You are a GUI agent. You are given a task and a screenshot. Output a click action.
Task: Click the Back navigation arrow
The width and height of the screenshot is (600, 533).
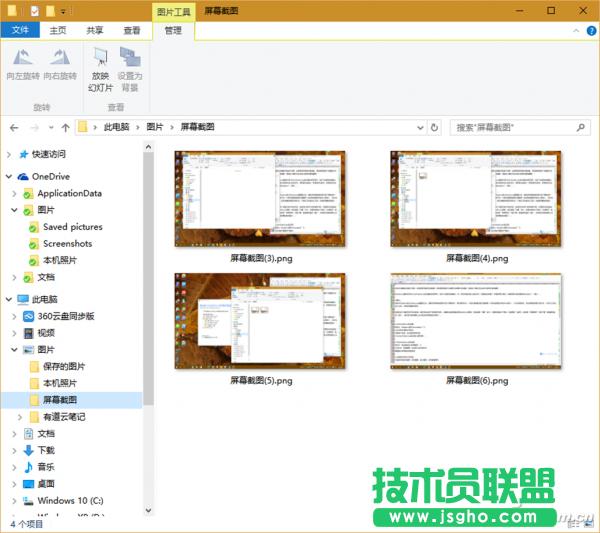[x=14, y=128]
